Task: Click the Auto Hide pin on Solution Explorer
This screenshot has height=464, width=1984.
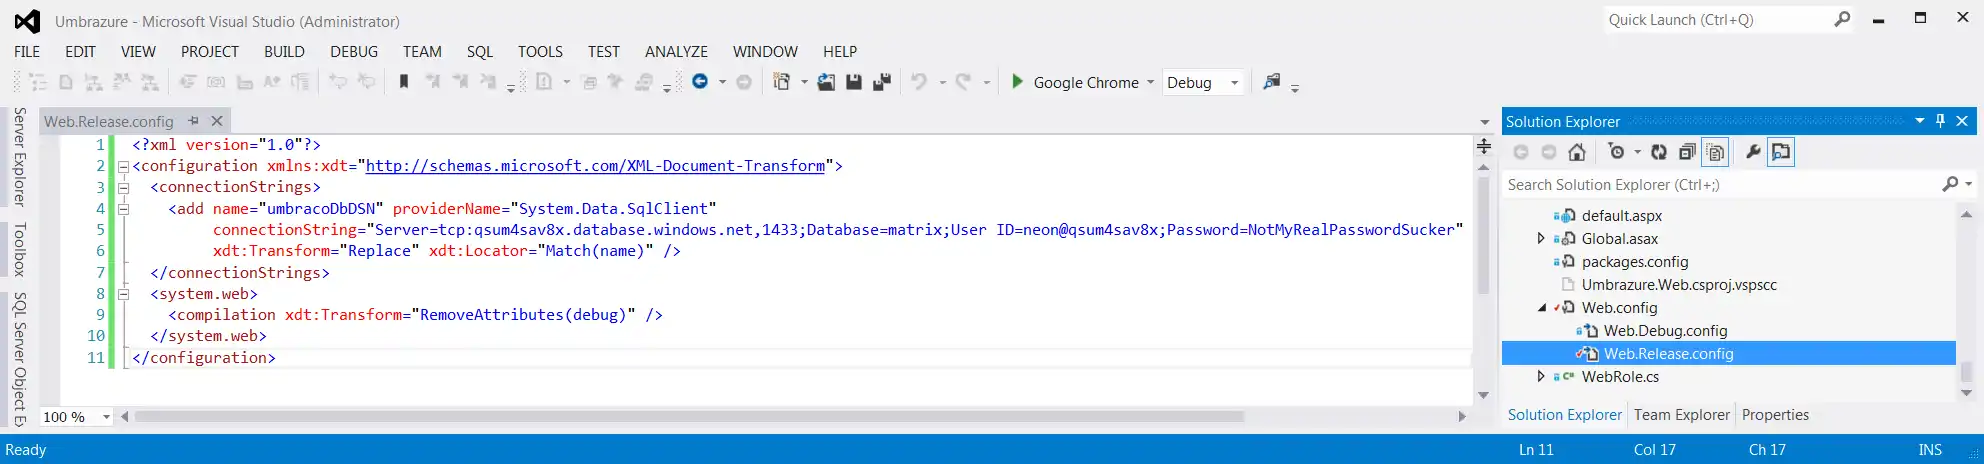Action: pyautogui.click(x=1940, y=121)
